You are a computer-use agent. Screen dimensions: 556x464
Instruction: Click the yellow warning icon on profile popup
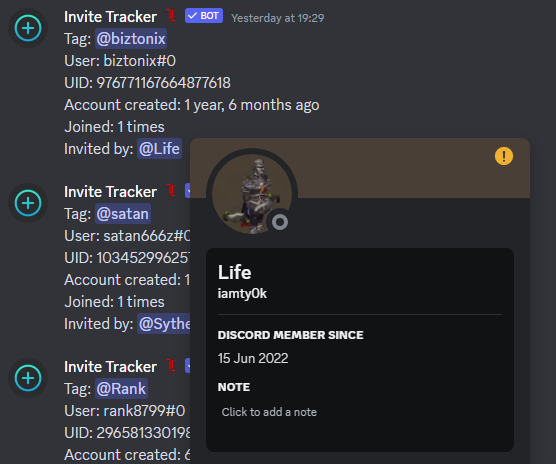pyautogui.click(x=504, y=156)
